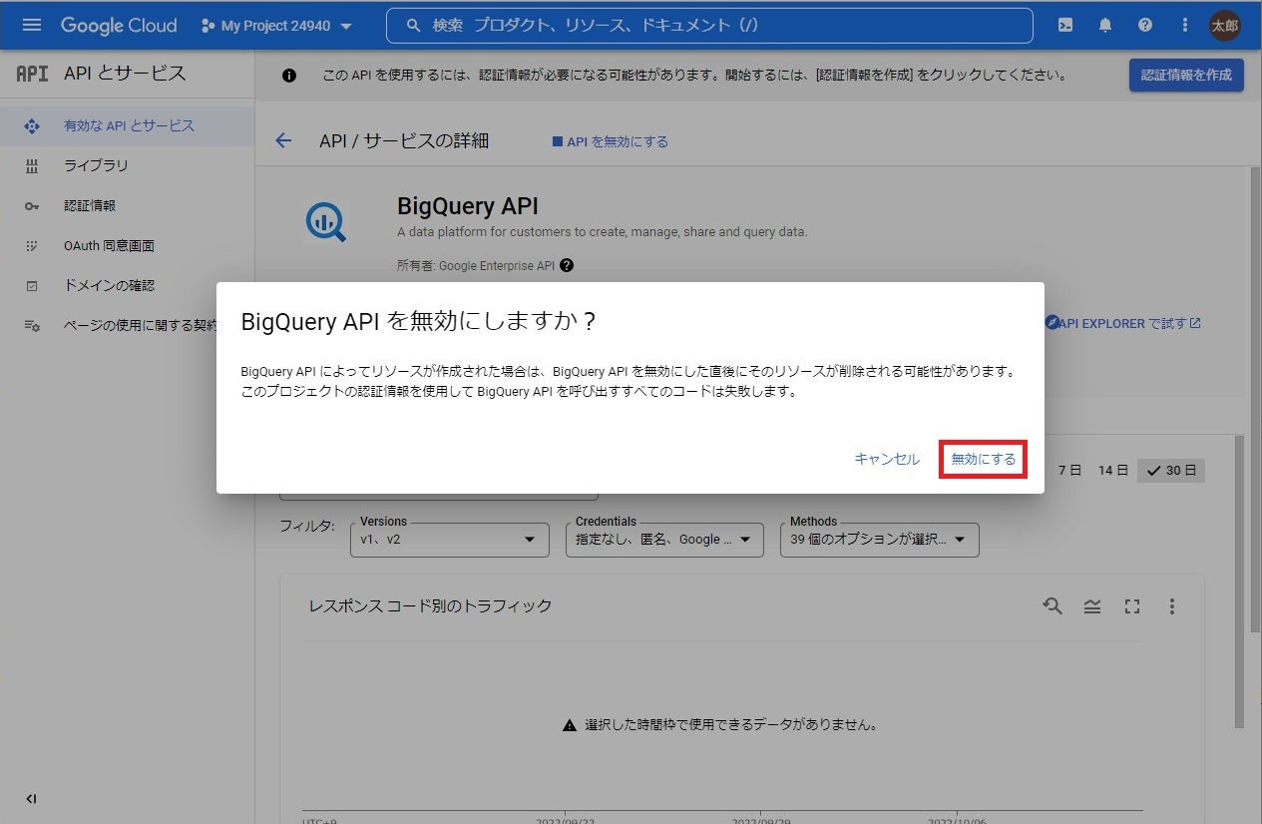Open ライブラリ in the sidebar
Viewport: 1262px width, 824px height.
click(127, 166)
